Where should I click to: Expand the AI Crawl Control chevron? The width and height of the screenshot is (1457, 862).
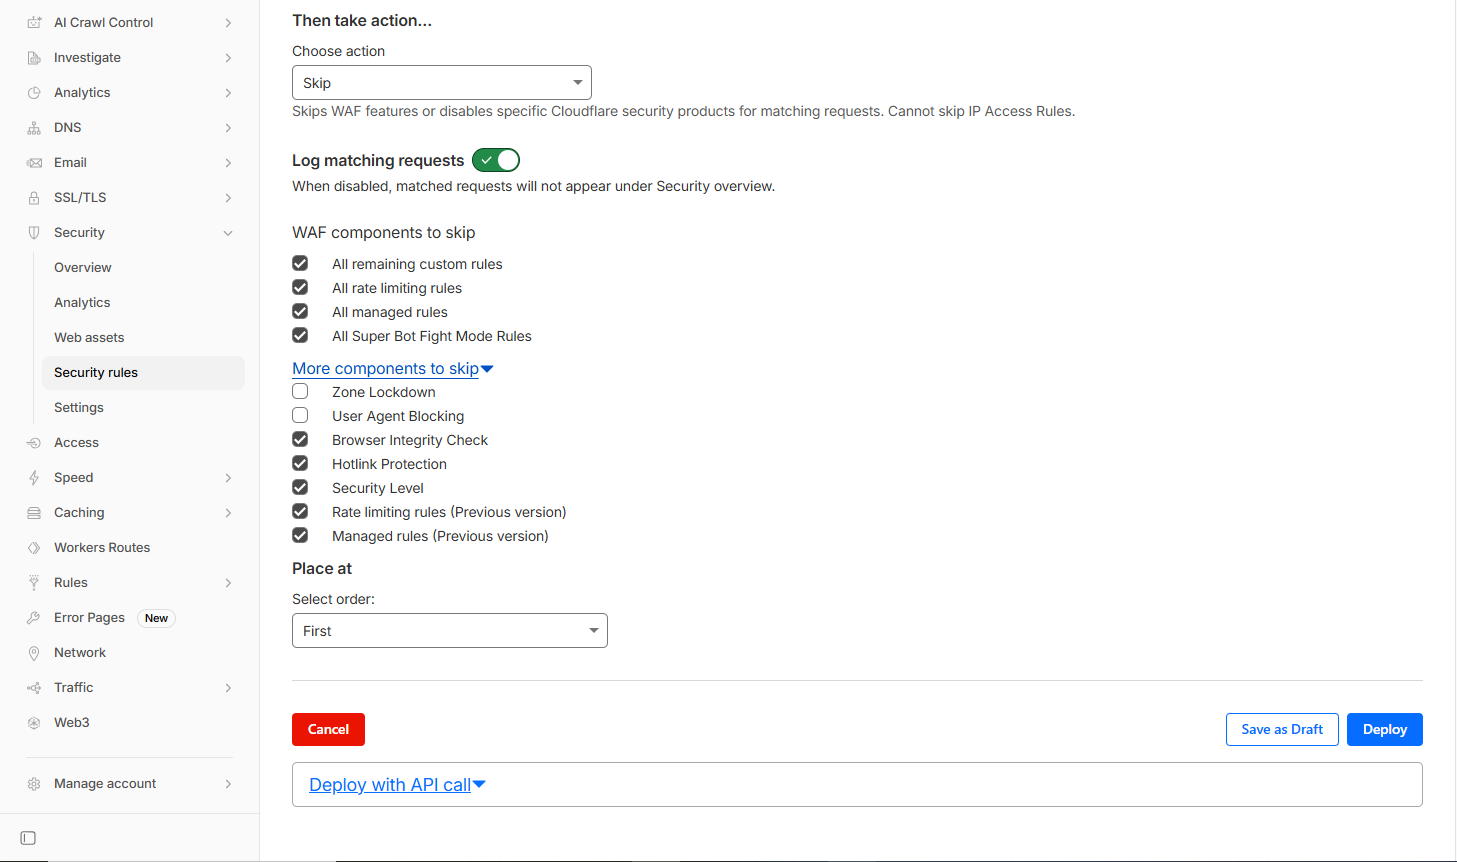point(228,22)
